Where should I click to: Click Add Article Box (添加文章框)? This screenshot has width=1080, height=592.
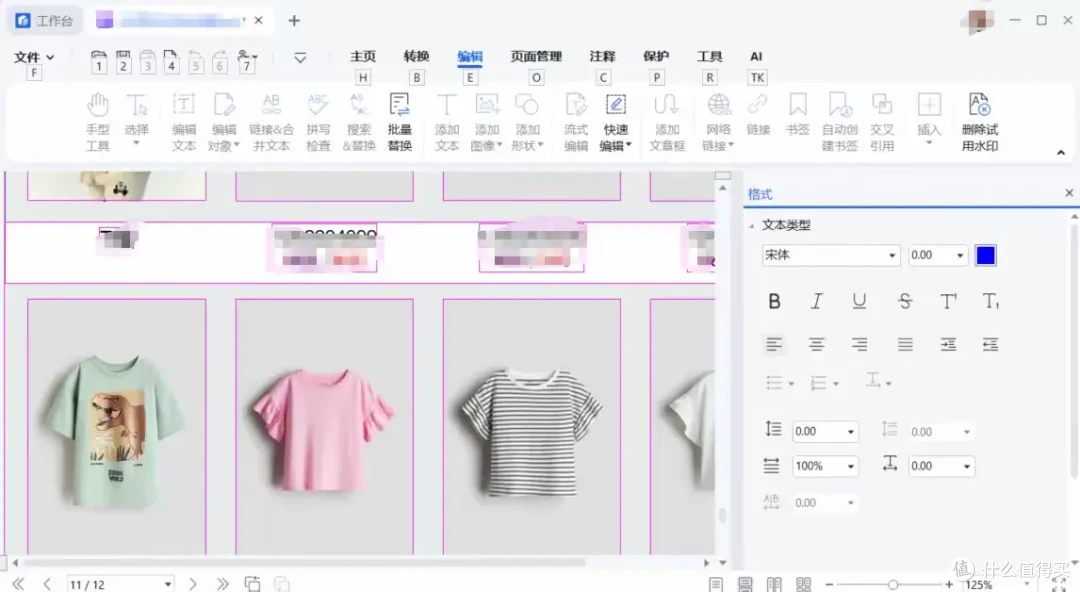pos(667,122)
